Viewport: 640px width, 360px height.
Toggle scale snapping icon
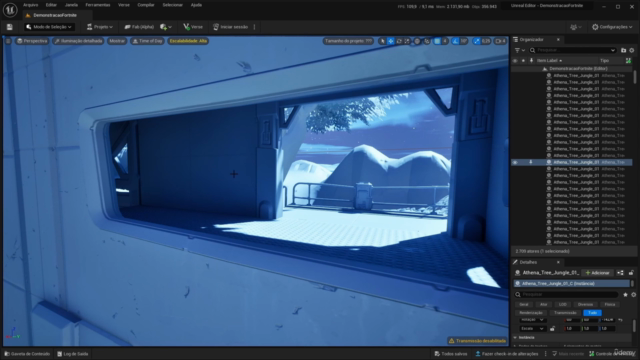click(476, 41)
